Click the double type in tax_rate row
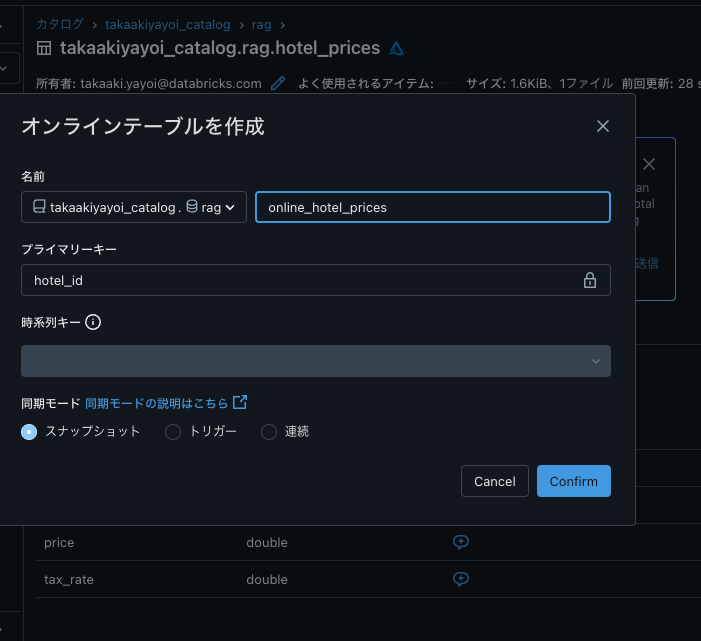Screen dimensions: 701x641 tap(267, 579)
